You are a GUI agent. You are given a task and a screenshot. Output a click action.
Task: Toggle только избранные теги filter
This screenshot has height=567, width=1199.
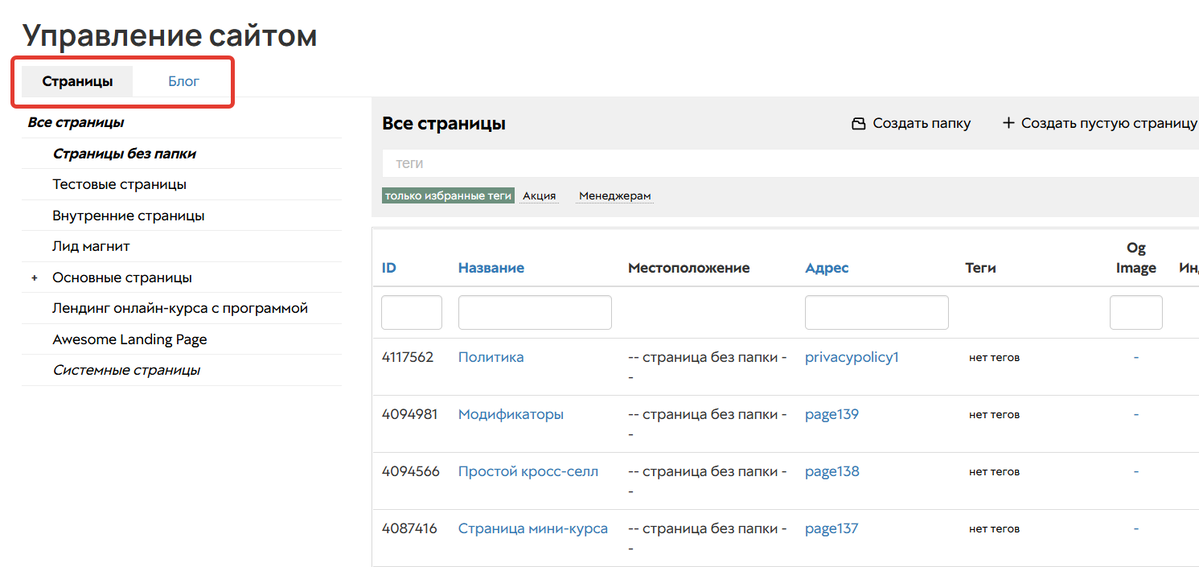pos(448,196)
